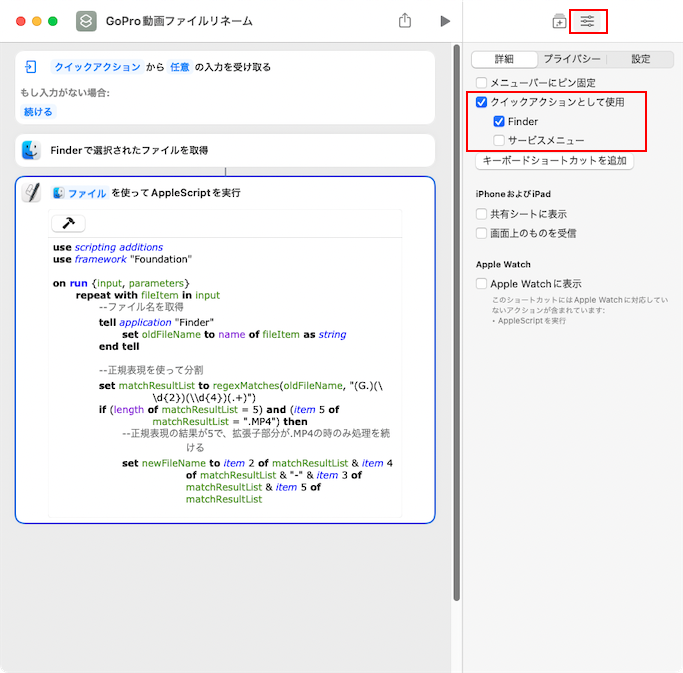This screenshot has height=673, width=683.
Task: Enable 共有シートに表示 checkbox
Action: (x=482, y=214)
